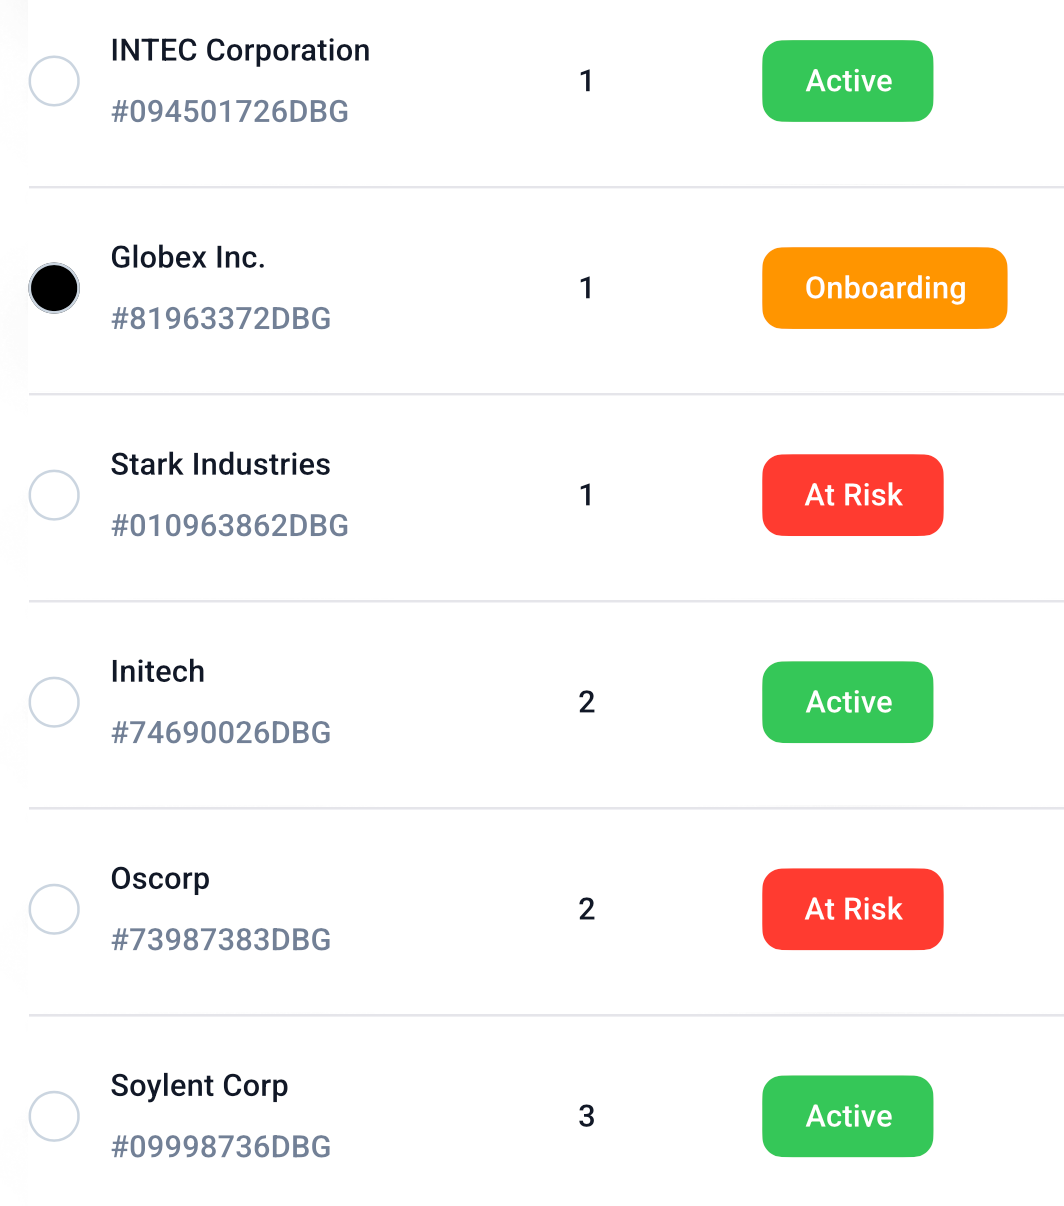Click ID #09998736DBG under Soylent Corp
The height and width of the screenshot is (1206, 1064).
(221, 1146)
